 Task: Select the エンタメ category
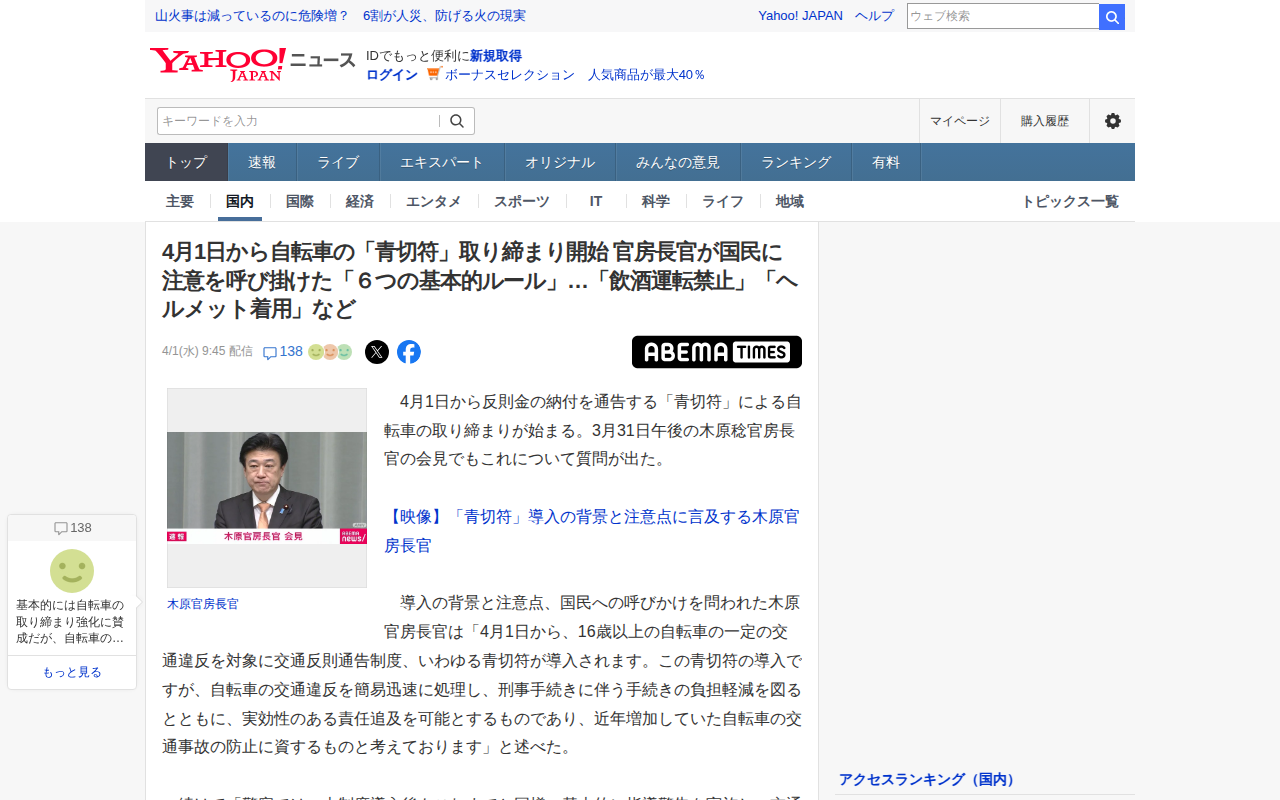click(x=434, y=201)
